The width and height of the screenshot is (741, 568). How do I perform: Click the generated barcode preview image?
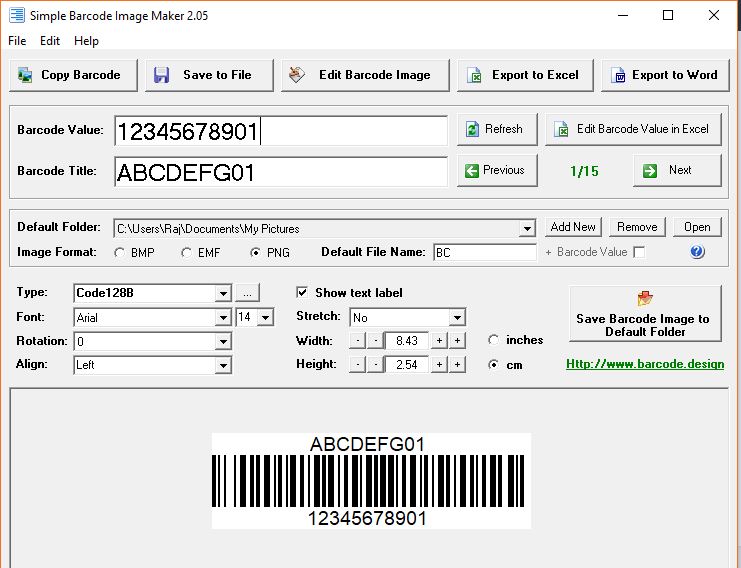tap(371, 481)
